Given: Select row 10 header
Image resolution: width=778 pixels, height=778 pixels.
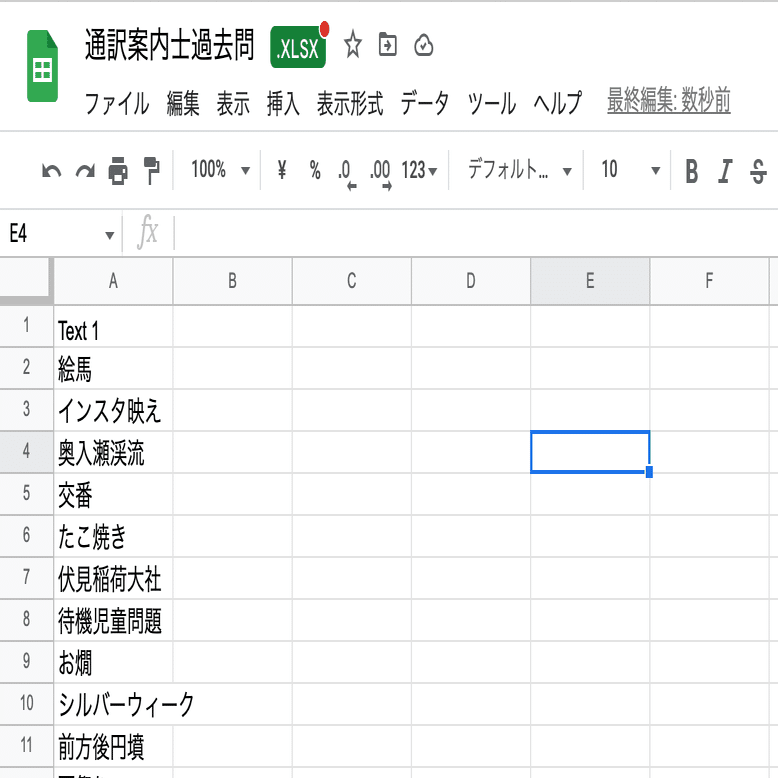Looking at the screenshot, I should tap(26, 704).
